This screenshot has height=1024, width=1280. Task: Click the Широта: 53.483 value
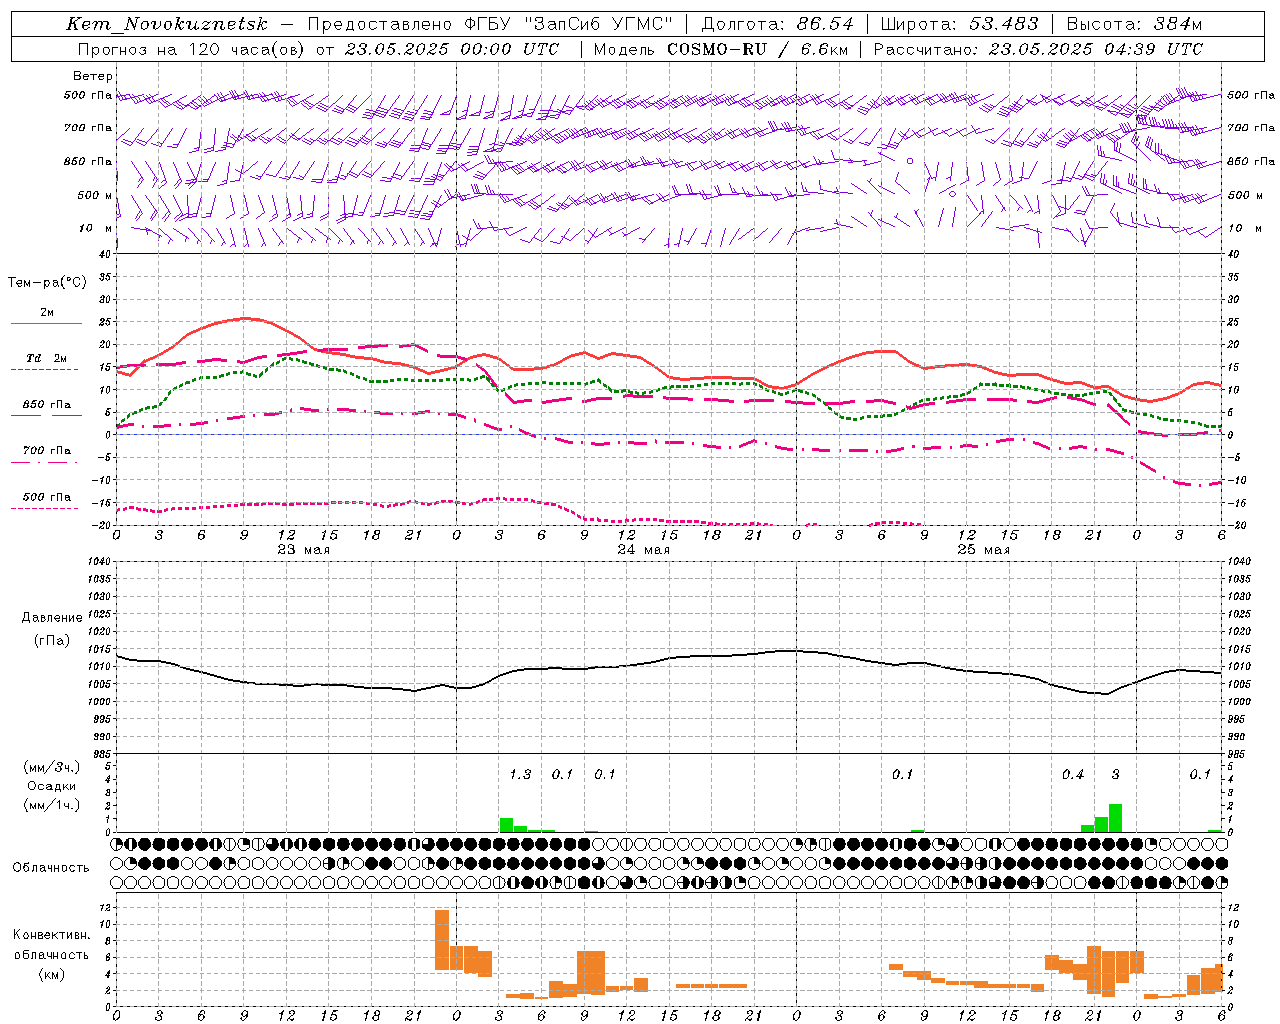tap(959, 24)
